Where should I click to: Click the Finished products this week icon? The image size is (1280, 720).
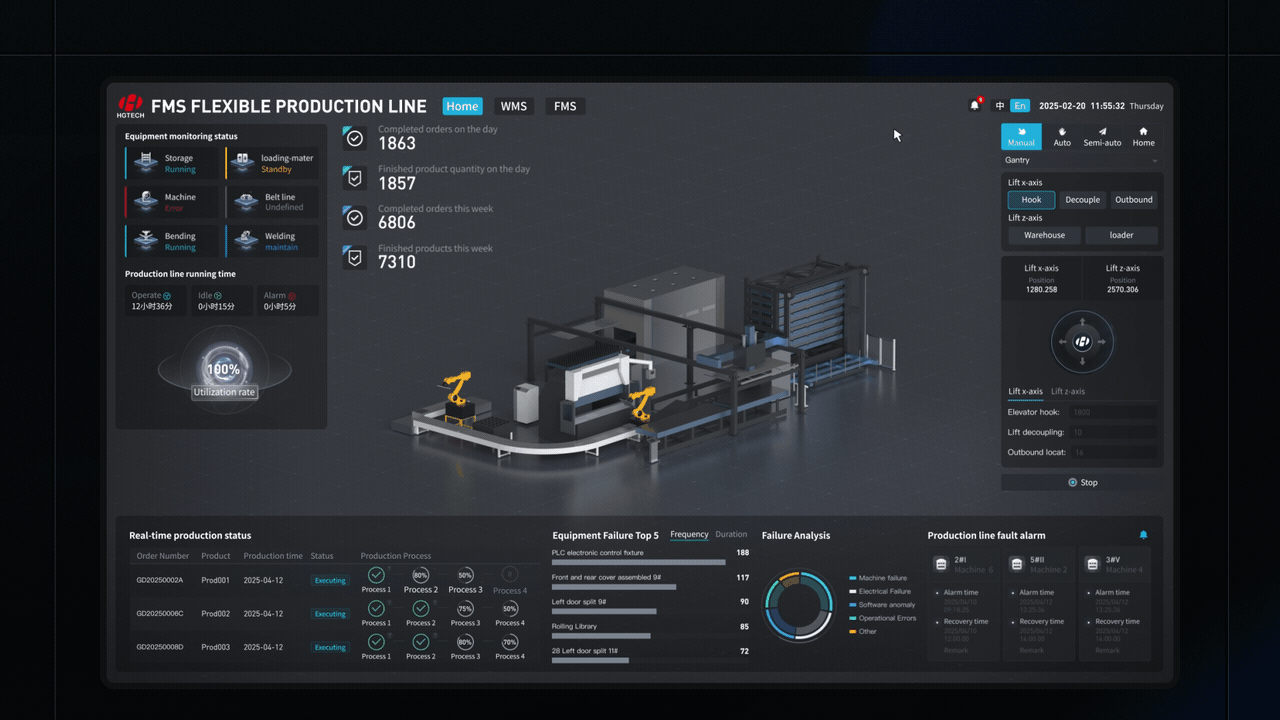point(354,257)
